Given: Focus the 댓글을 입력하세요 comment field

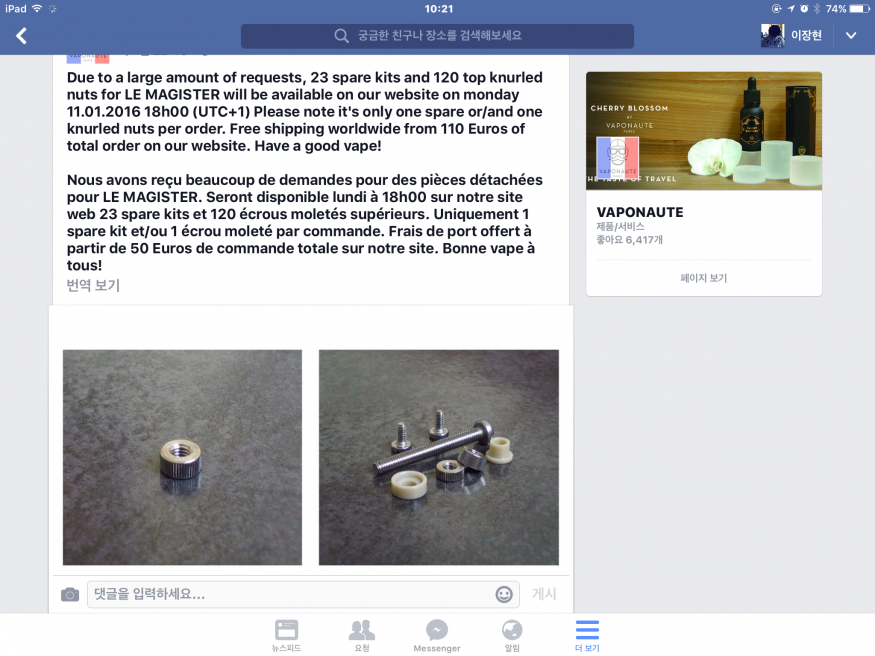Looking at the screenshot, I should click(x=303, y=594).
